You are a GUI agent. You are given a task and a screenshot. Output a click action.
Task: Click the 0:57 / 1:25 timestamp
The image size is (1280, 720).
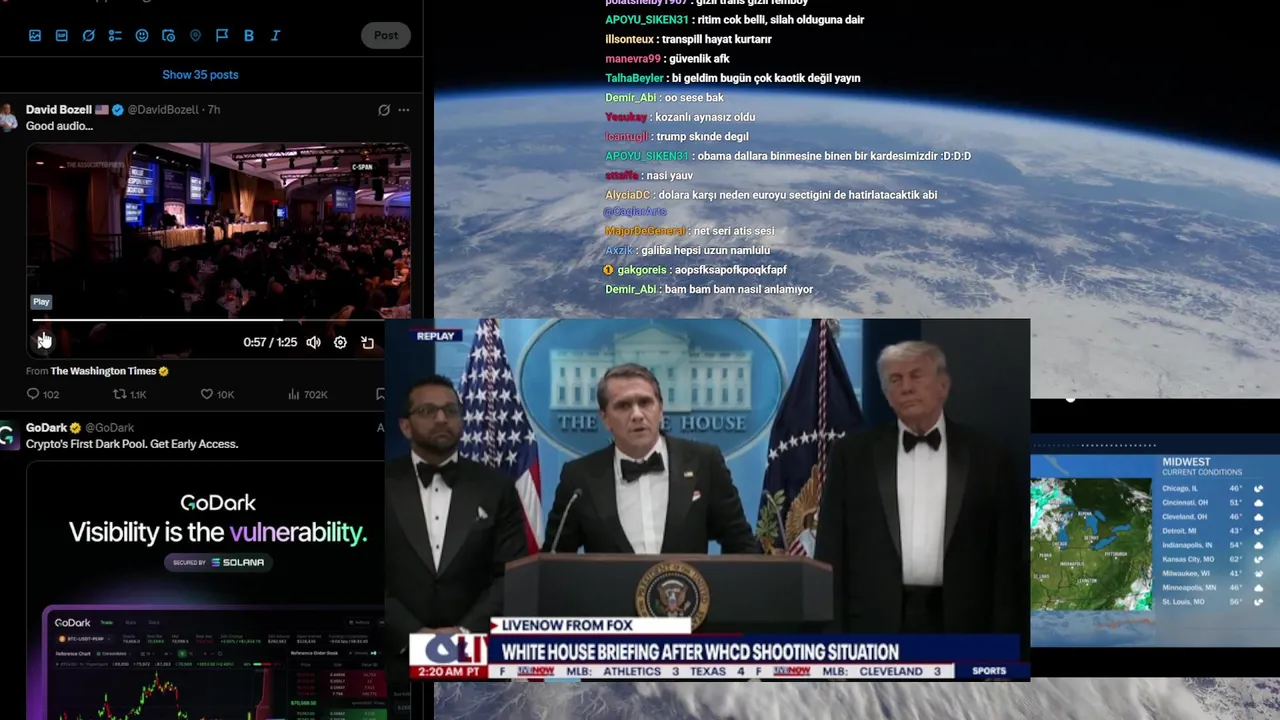click(x=270, y=342)
